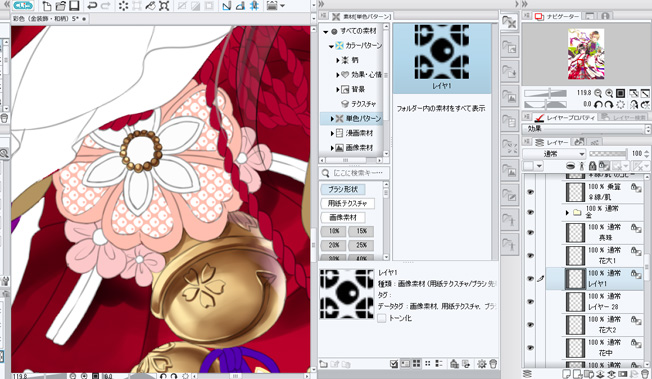This screenshot has width=652, height=379.
Task: Toggle snap to special ruler icon
Action: coord(240,6)
